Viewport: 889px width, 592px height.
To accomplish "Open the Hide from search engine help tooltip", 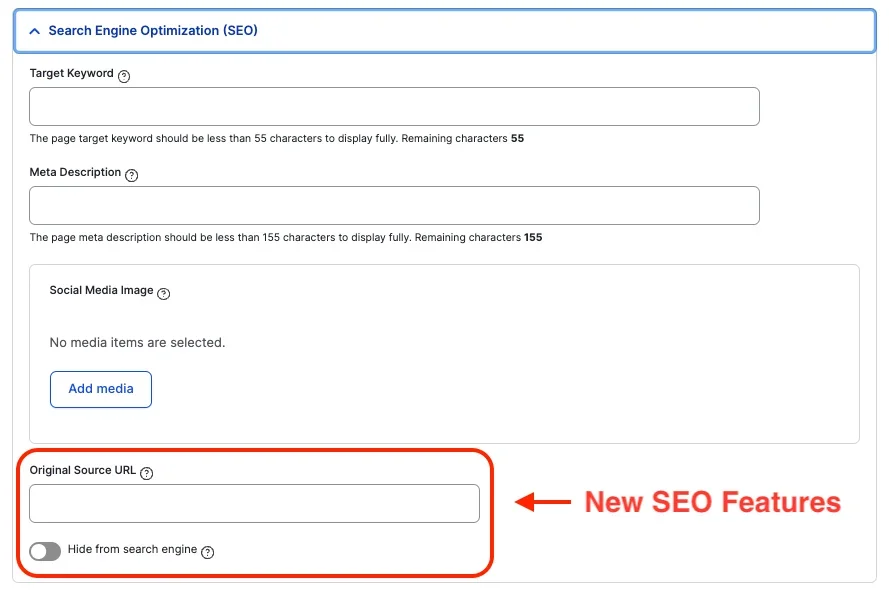I will [x=208, y=551].
